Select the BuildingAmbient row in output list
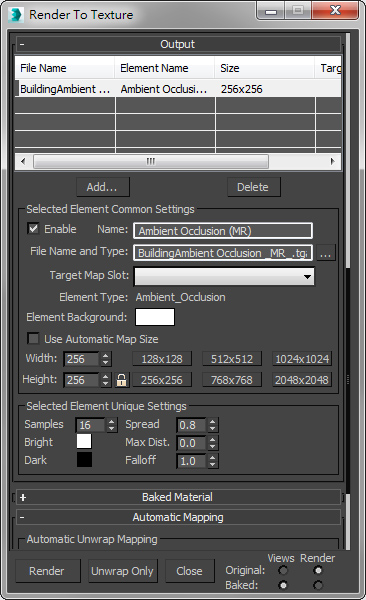Viewport: 366px width, 600px height. (178, 89)
